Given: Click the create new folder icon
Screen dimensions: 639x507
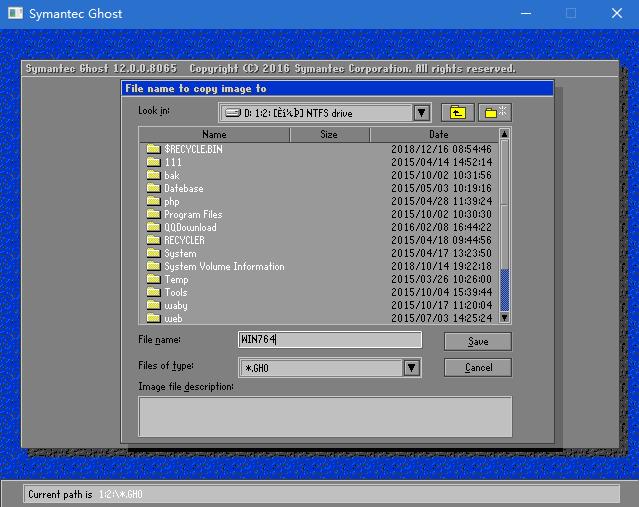Looking at the screenshot, I should point(495,112).
